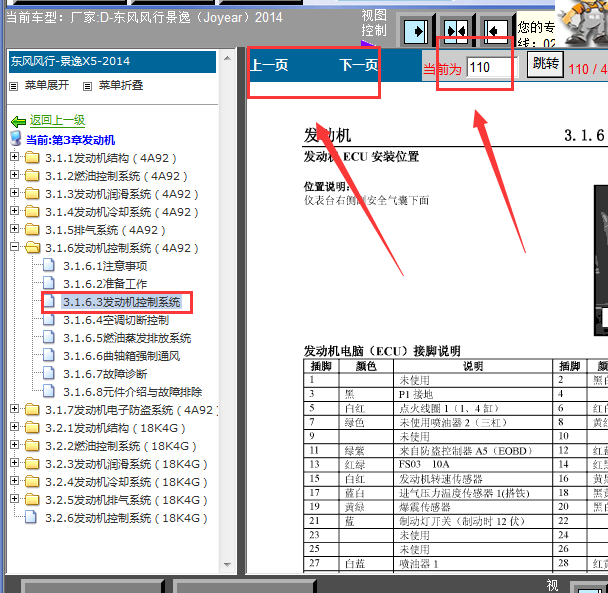Expand the 3.2.3发动机润滑系统(18K4G) node
The image size is (608, 593).
14,462
